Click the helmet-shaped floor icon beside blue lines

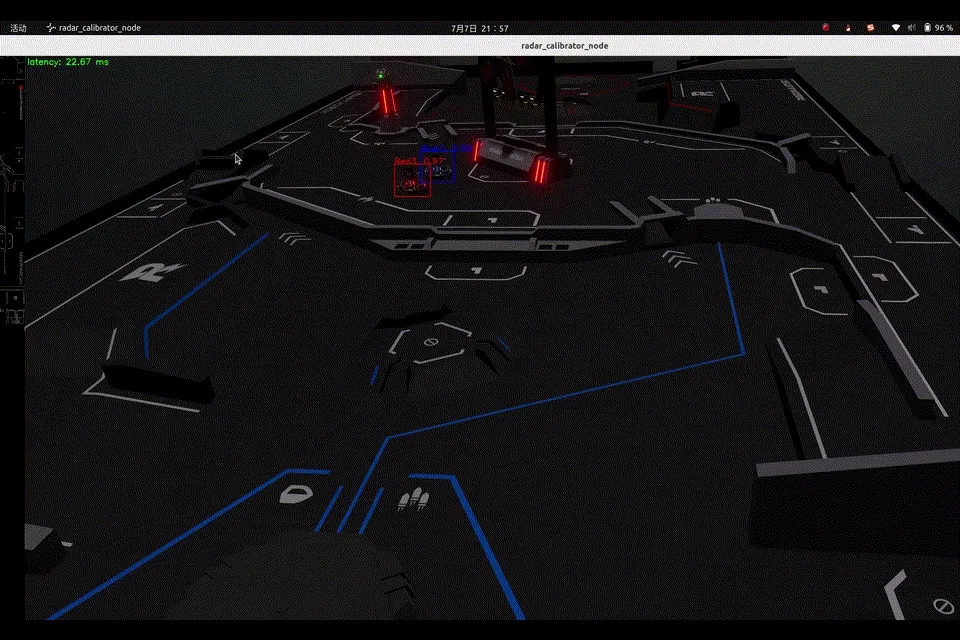pyautogui.click(x=296, y=493)
